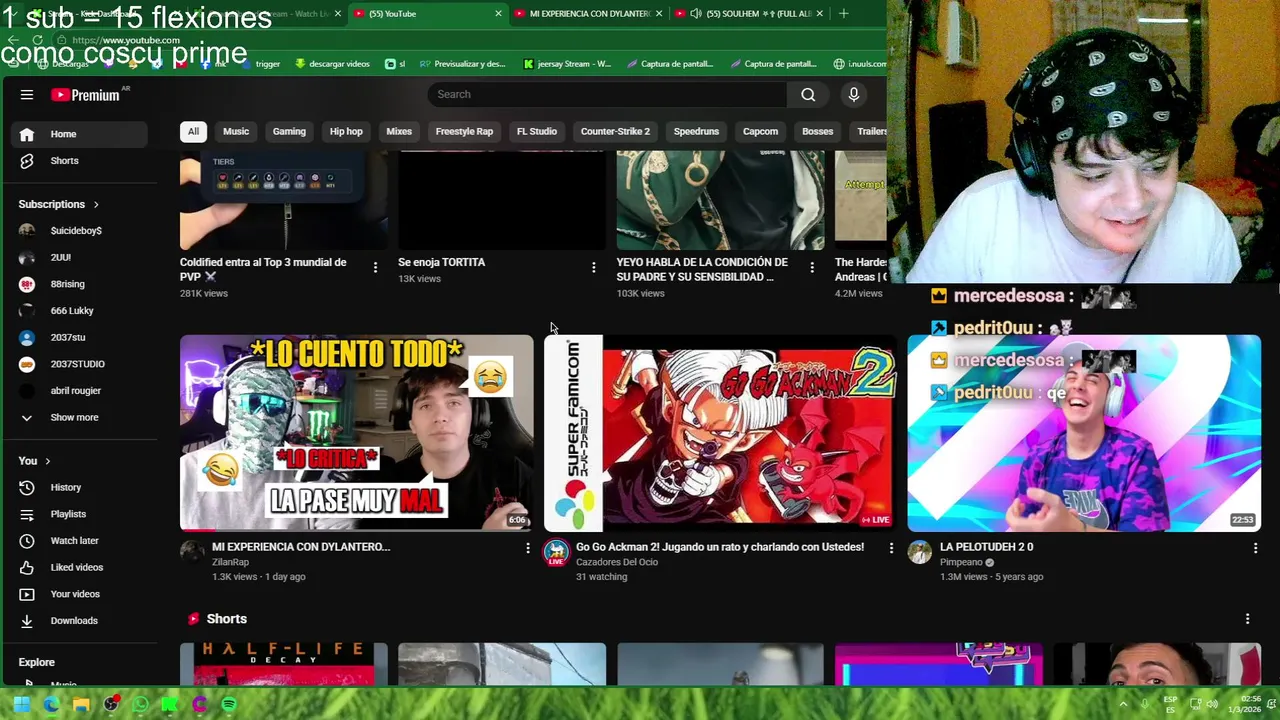1280x720 pixels.
Task: Expand the You section arrow
Action: click(x=46, y=461)
